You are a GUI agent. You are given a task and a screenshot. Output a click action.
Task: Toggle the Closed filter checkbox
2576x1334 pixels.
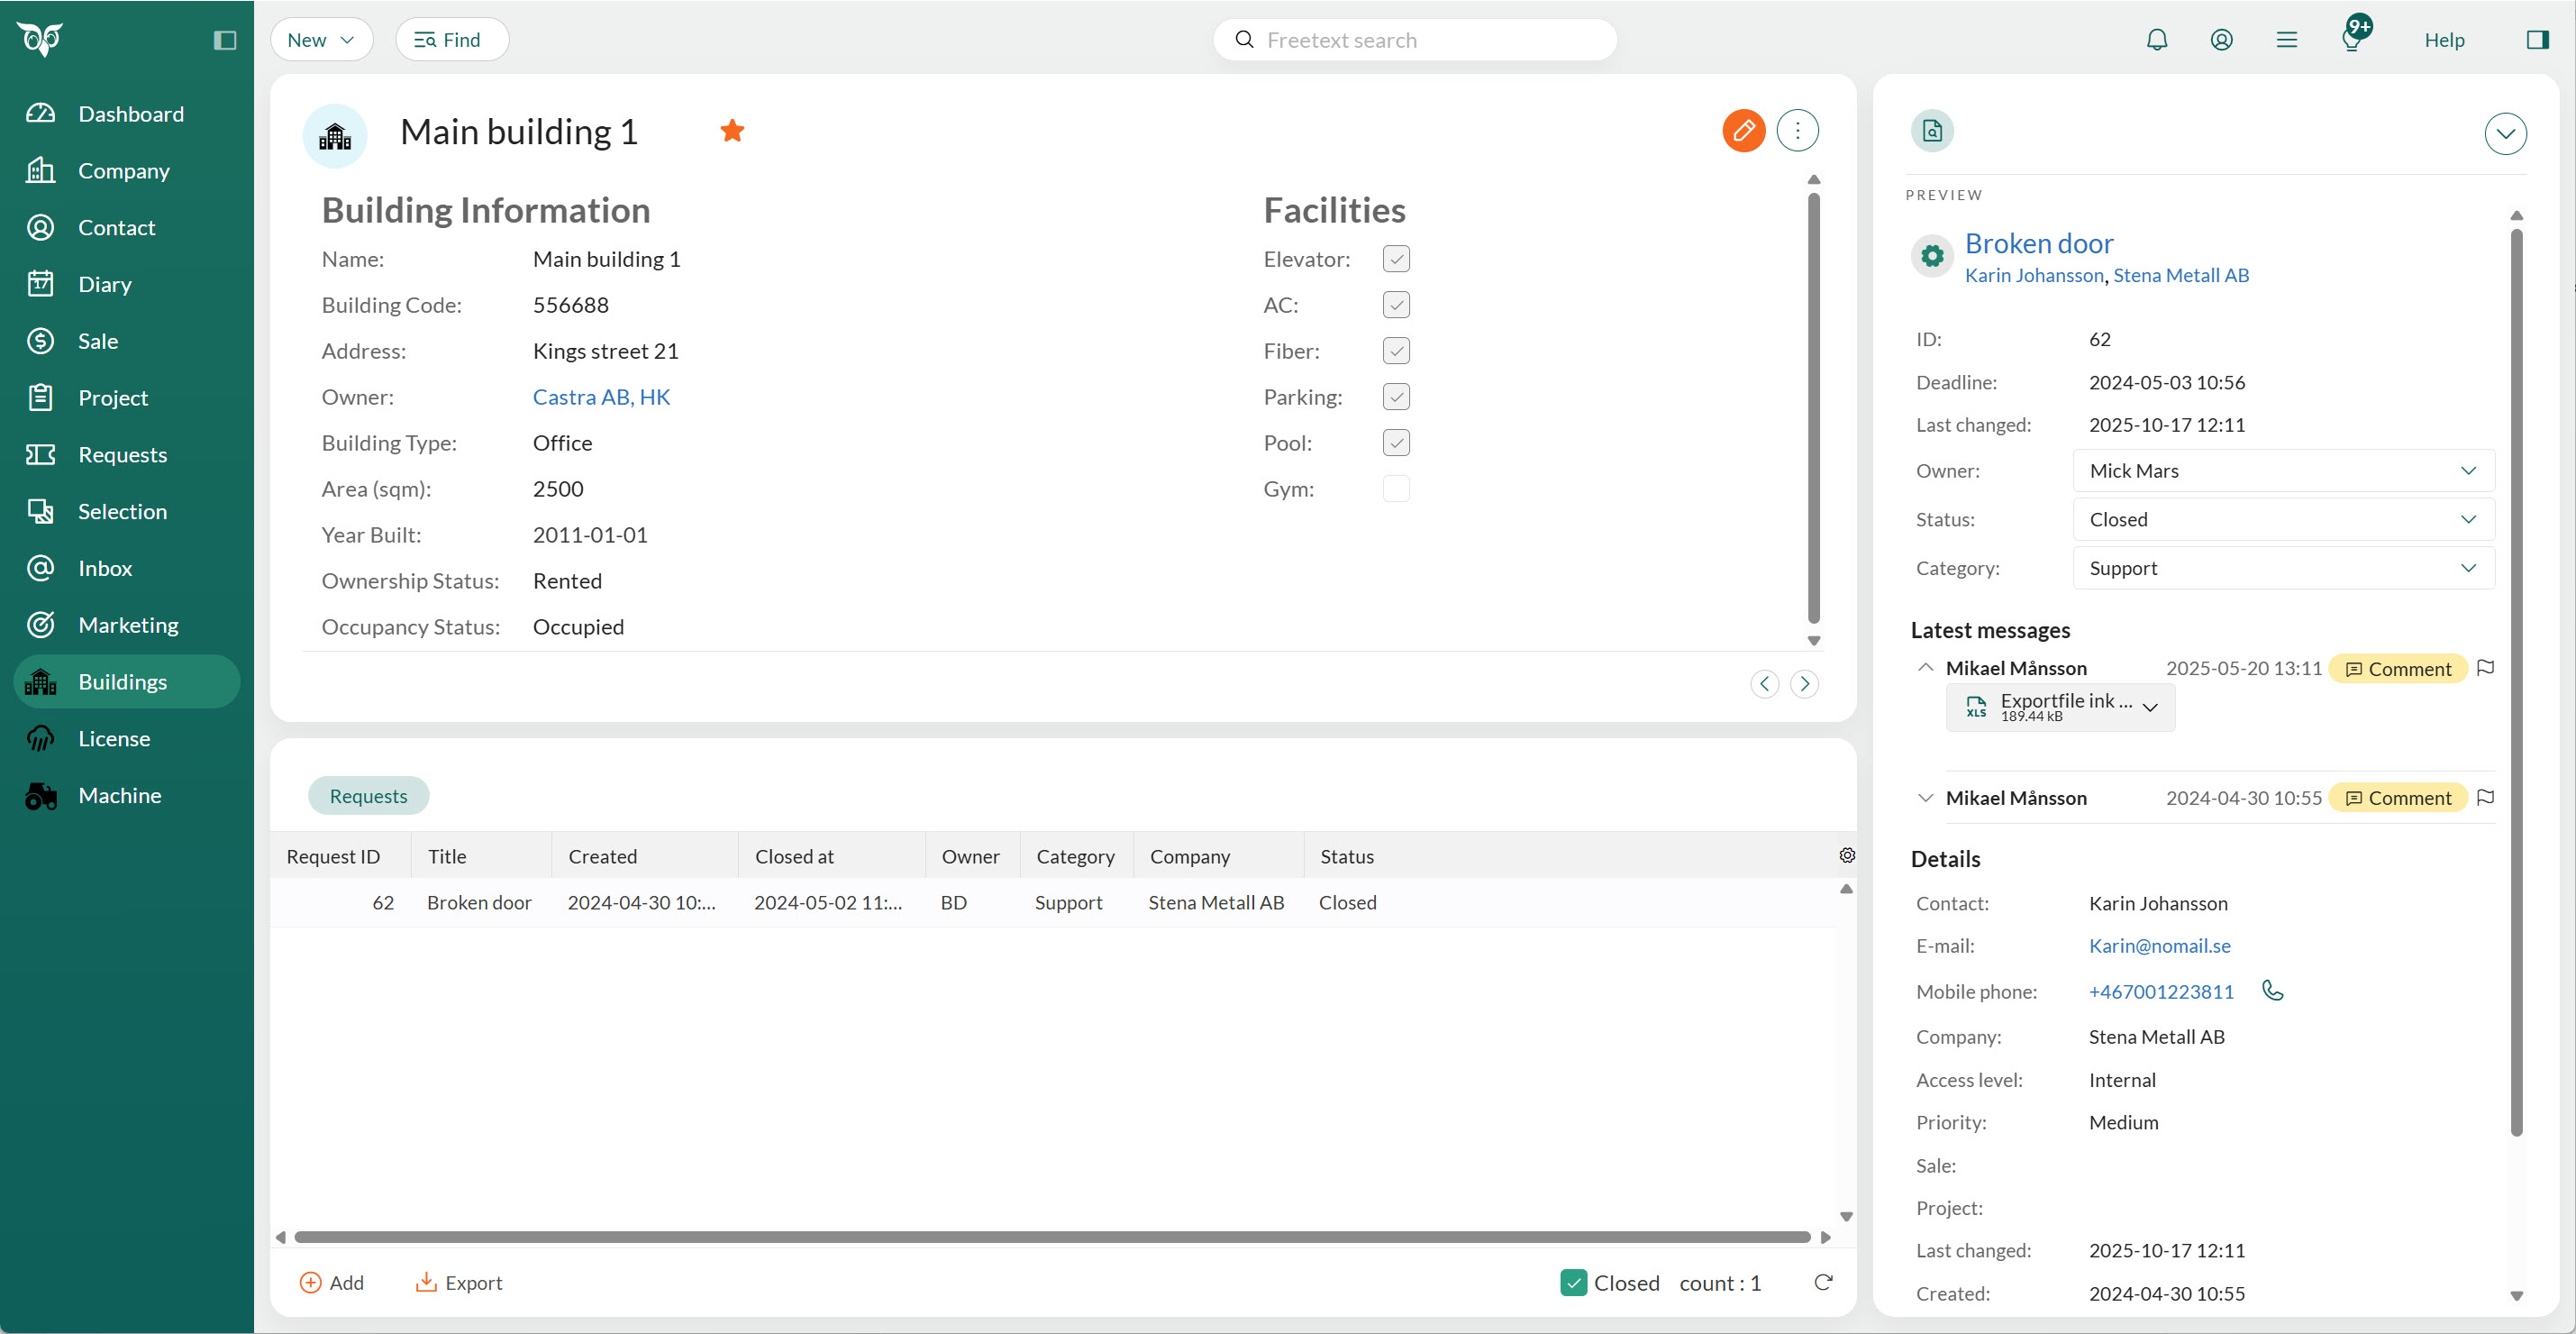point(1573,1282)
